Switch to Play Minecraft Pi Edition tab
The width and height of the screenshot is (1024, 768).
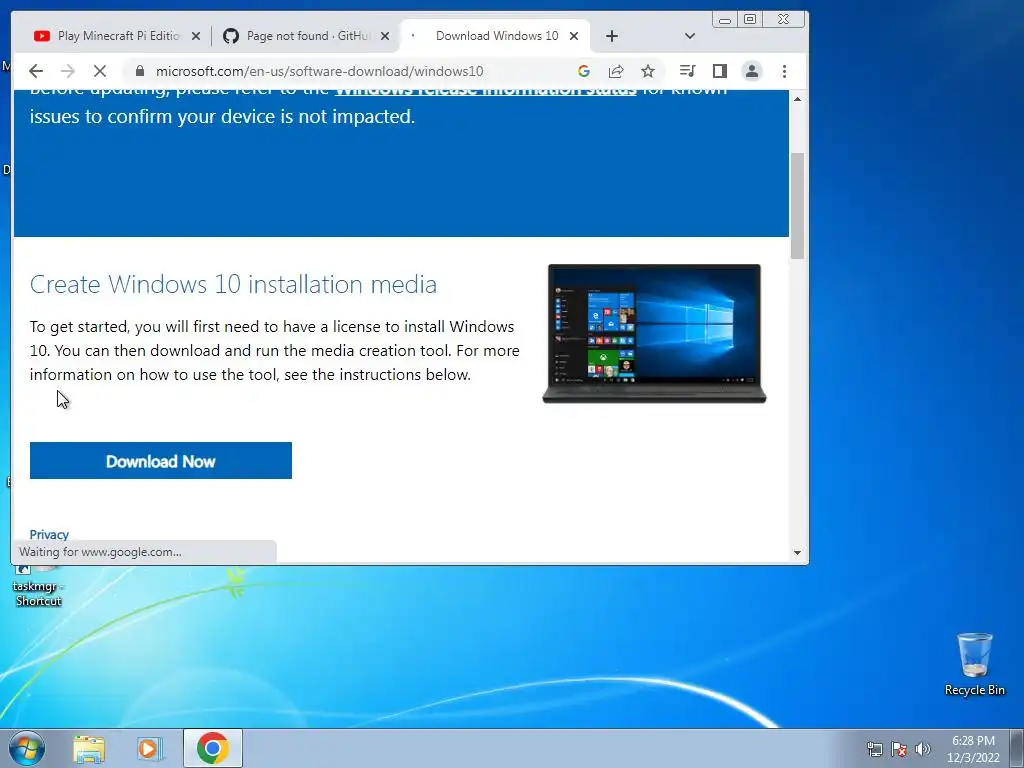pyautogui.click(x=118, y=36)
